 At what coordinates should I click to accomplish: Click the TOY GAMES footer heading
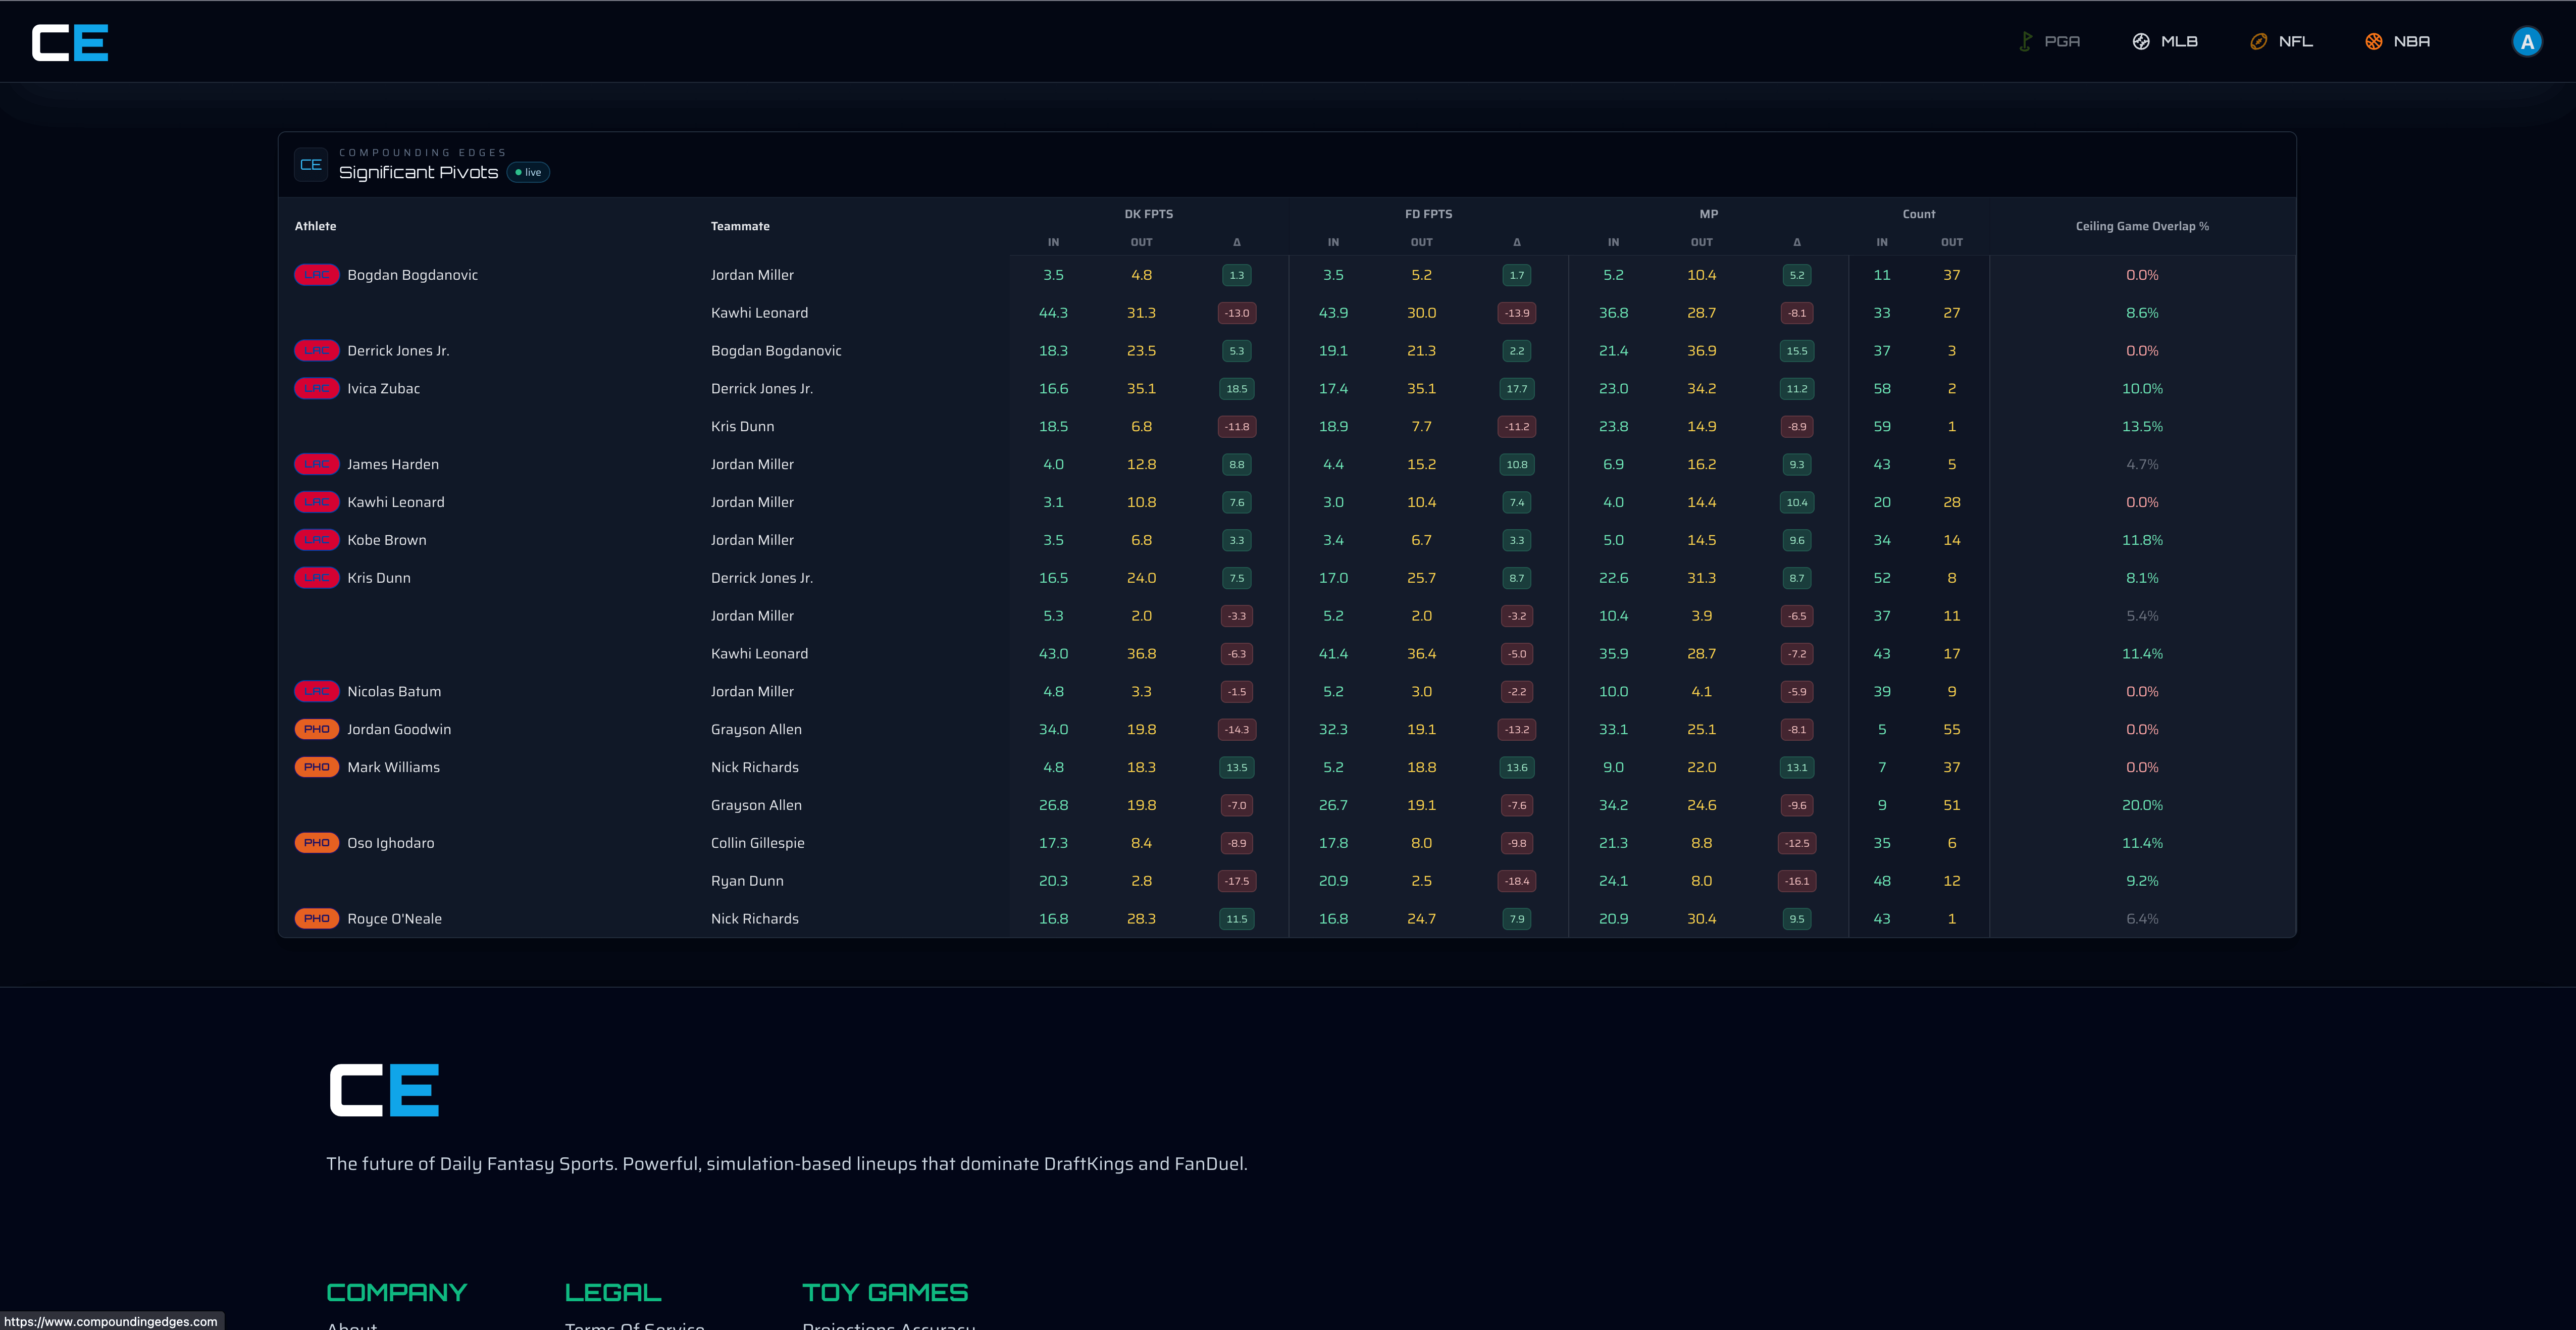pos(885,1292)
